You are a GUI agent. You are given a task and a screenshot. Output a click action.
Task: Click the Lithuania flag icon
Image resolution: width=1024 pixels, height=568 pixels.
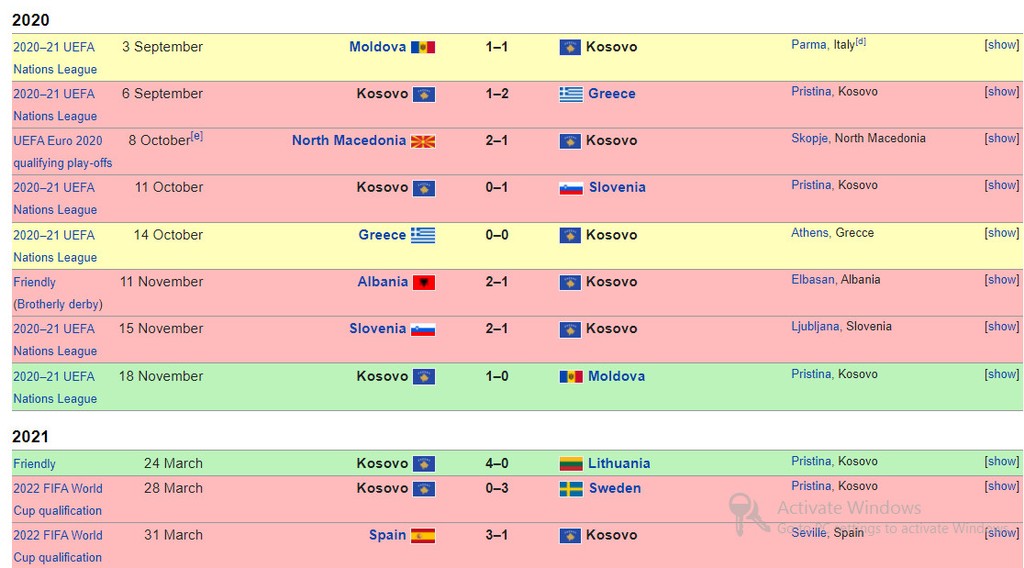click(x=571, y=464)
